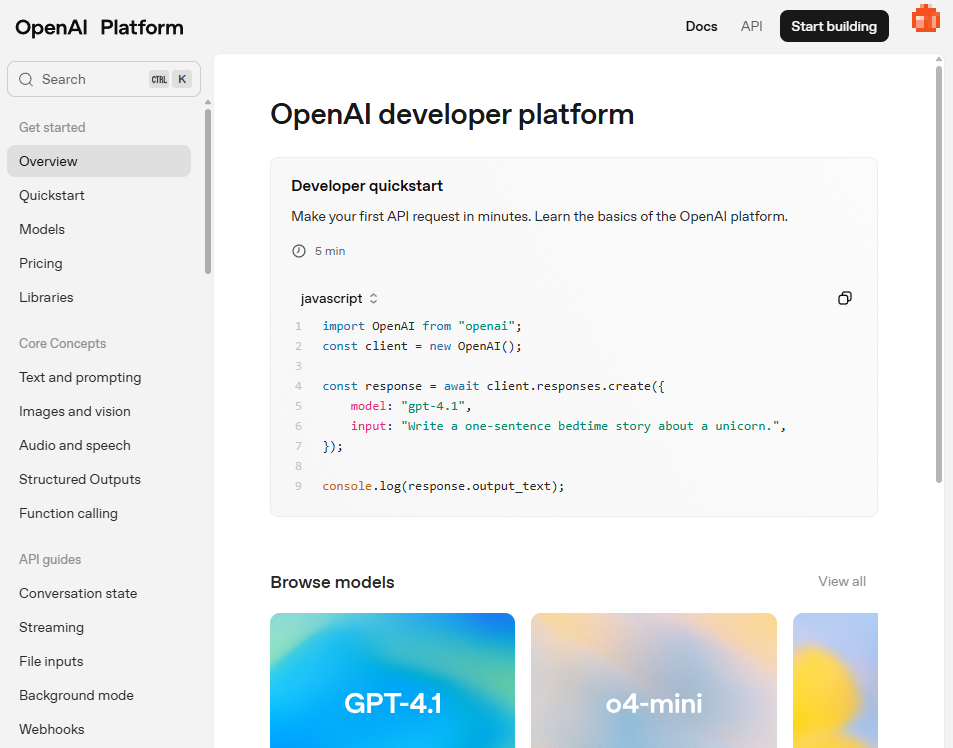Viewport: 953px width, 748px height.
Task: Click the main page vertical scrollbar
Action: coord(939,273)
